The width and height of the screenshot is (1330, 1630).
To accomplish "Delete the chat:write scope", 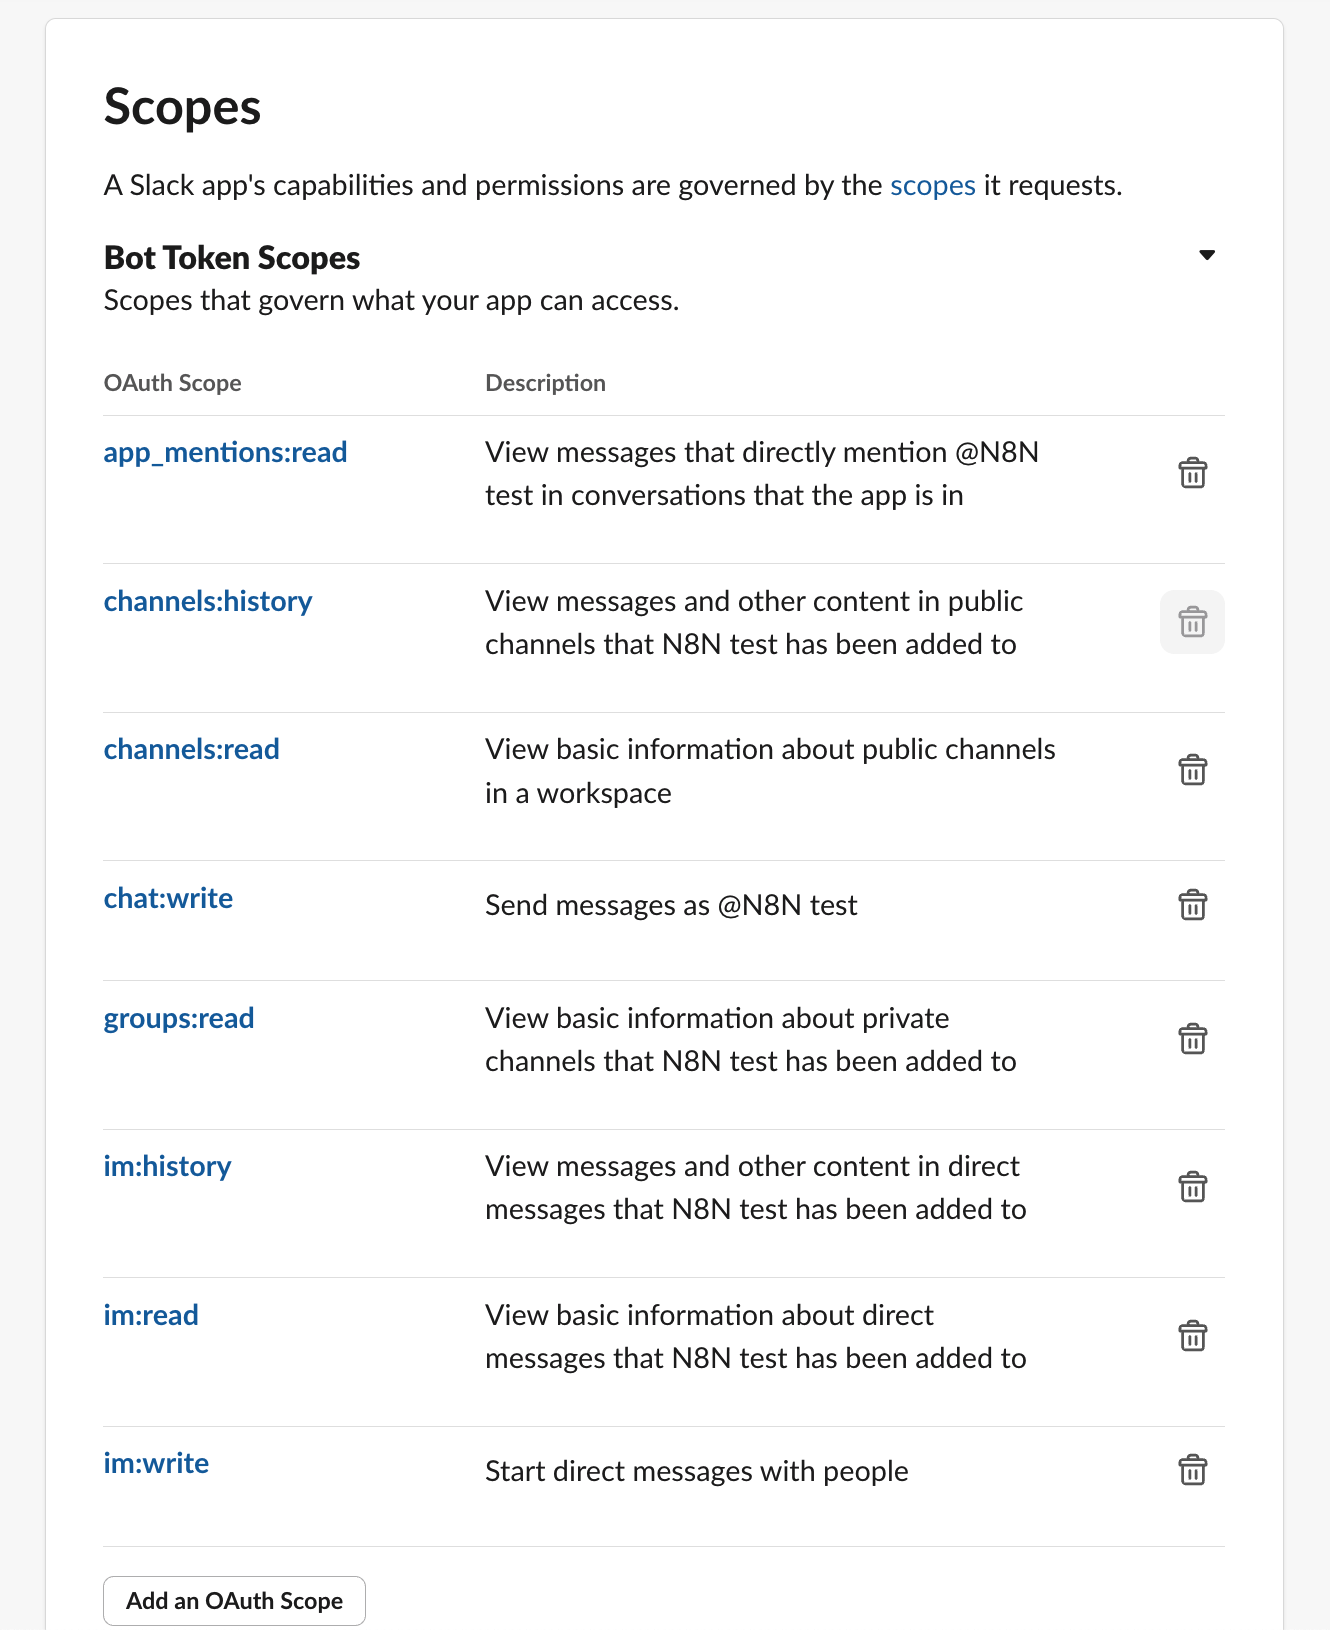I will point(1192,905).
